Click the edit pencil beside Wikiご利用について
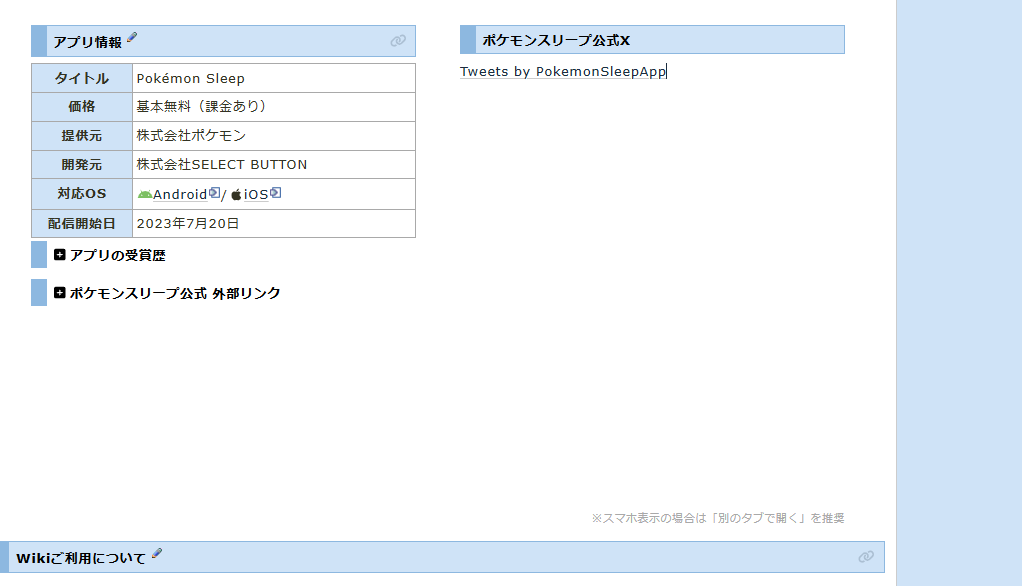Image resolution: width=1022 pixels, height=586 pixels. [157, 554]
